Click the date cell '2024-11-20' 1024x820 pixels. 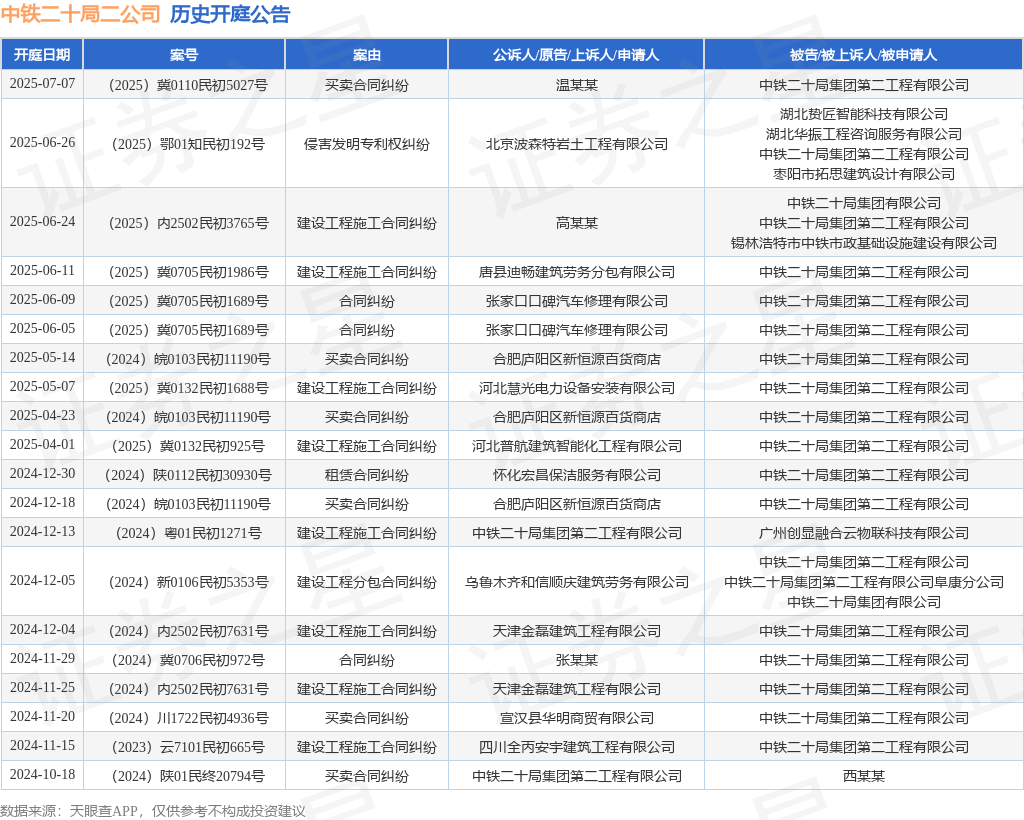(42, 717)
